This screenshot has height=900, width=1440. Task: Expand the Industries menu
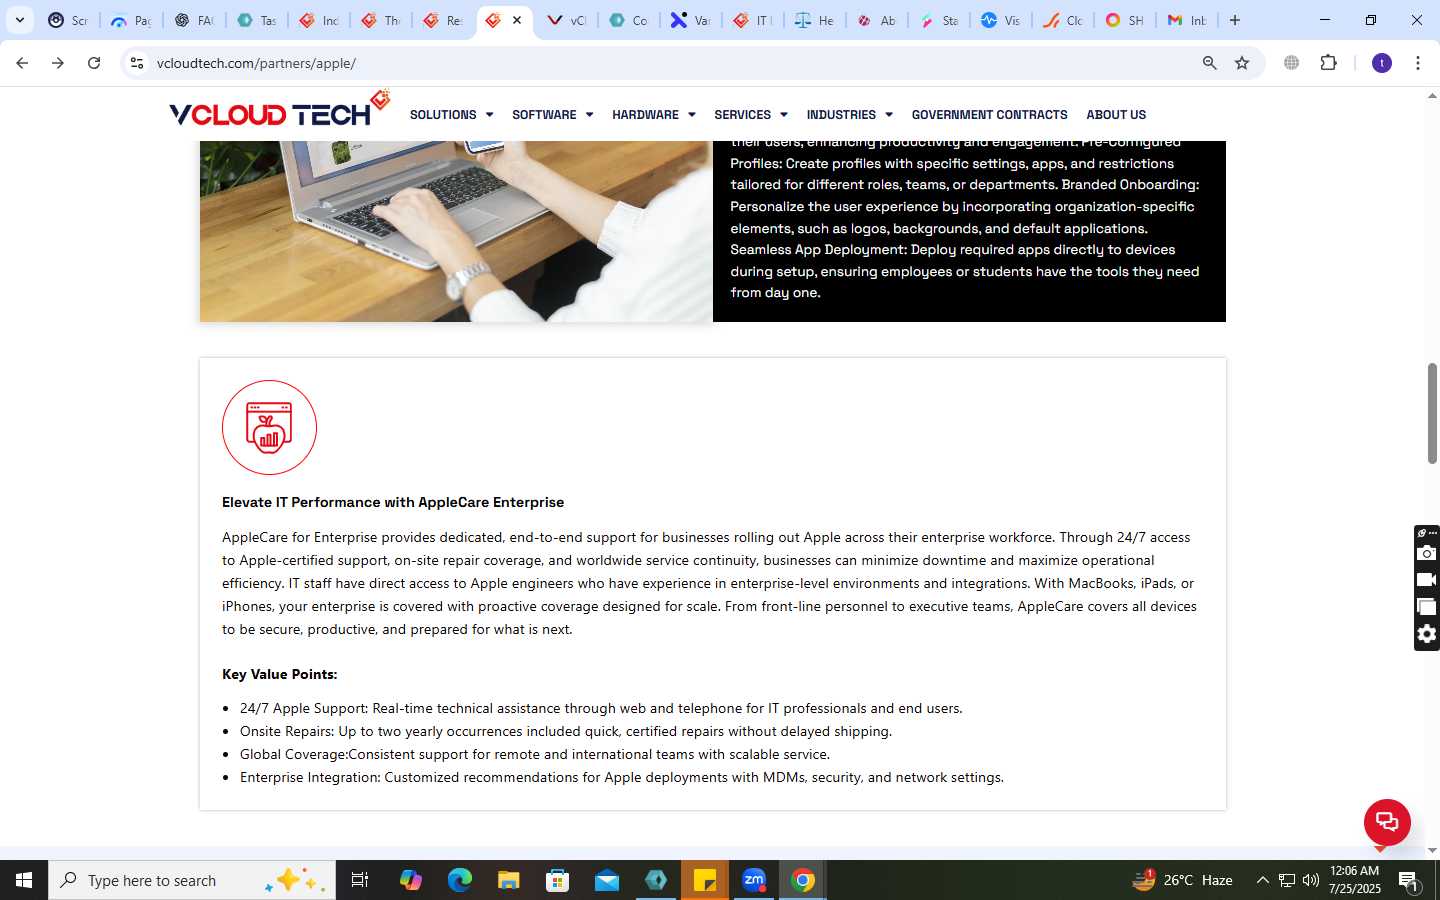(x=849, y=115)
